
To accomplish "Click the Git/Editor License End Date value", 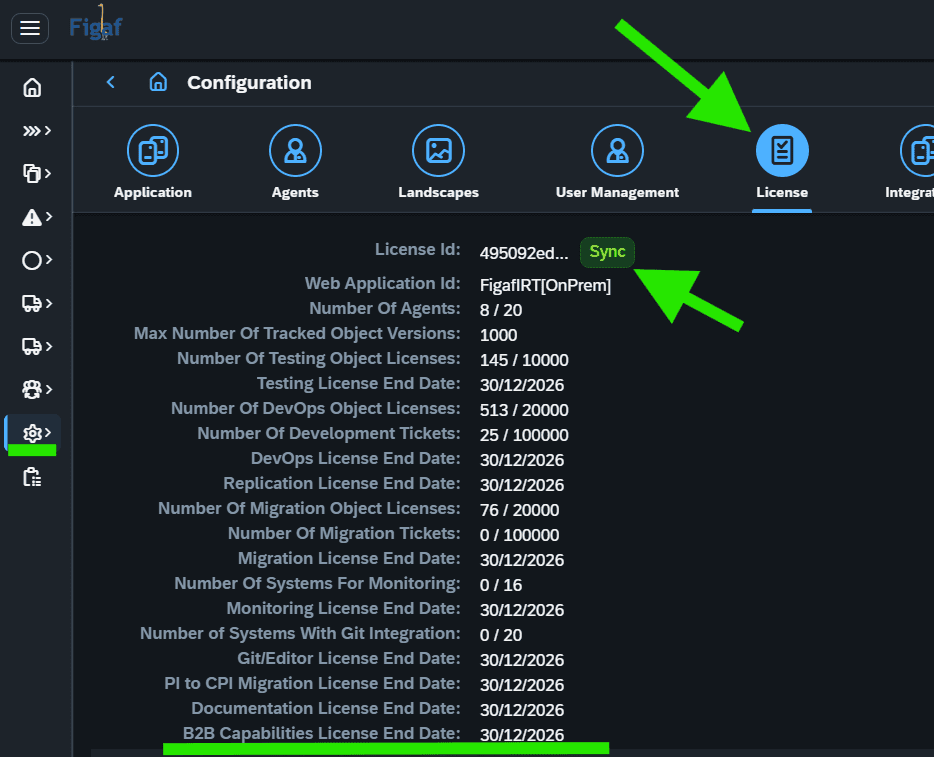I will [x=521, y=661].
